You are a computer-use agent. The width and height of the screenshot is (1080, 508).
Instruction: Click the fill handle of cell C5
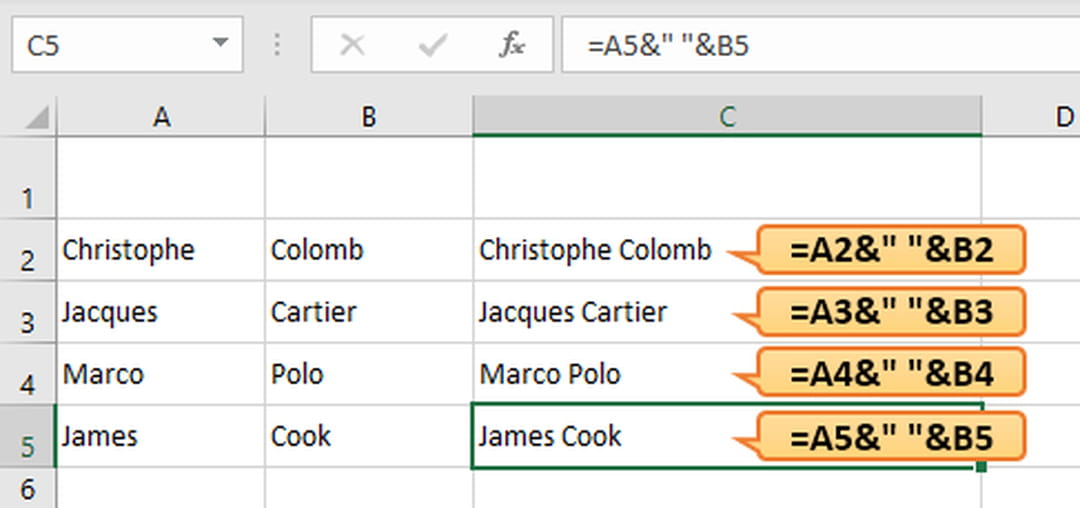982,467
